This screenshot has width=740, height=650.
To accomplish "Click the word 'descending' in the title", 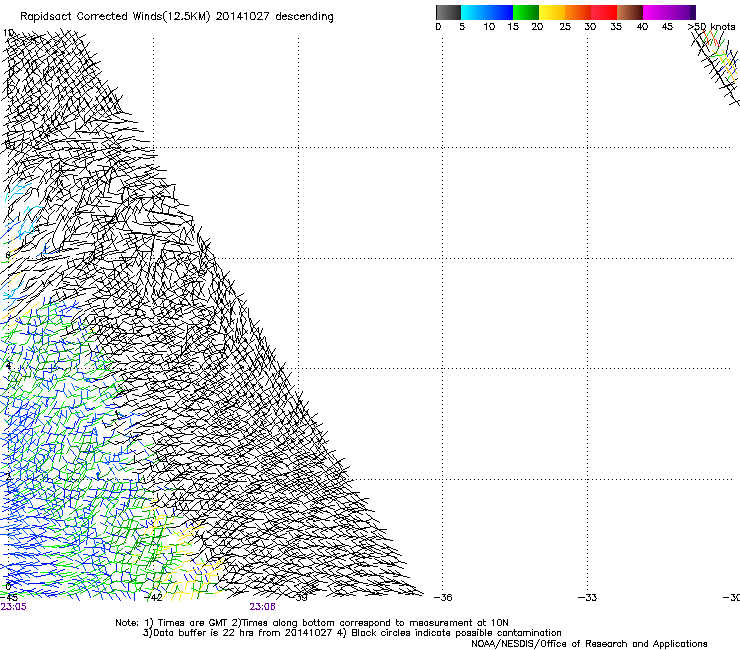I will (x=304, y=17).
